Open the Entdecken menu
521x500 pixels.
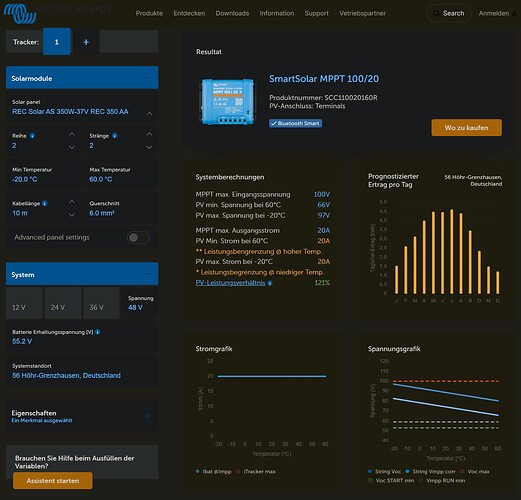pos(189,13)
